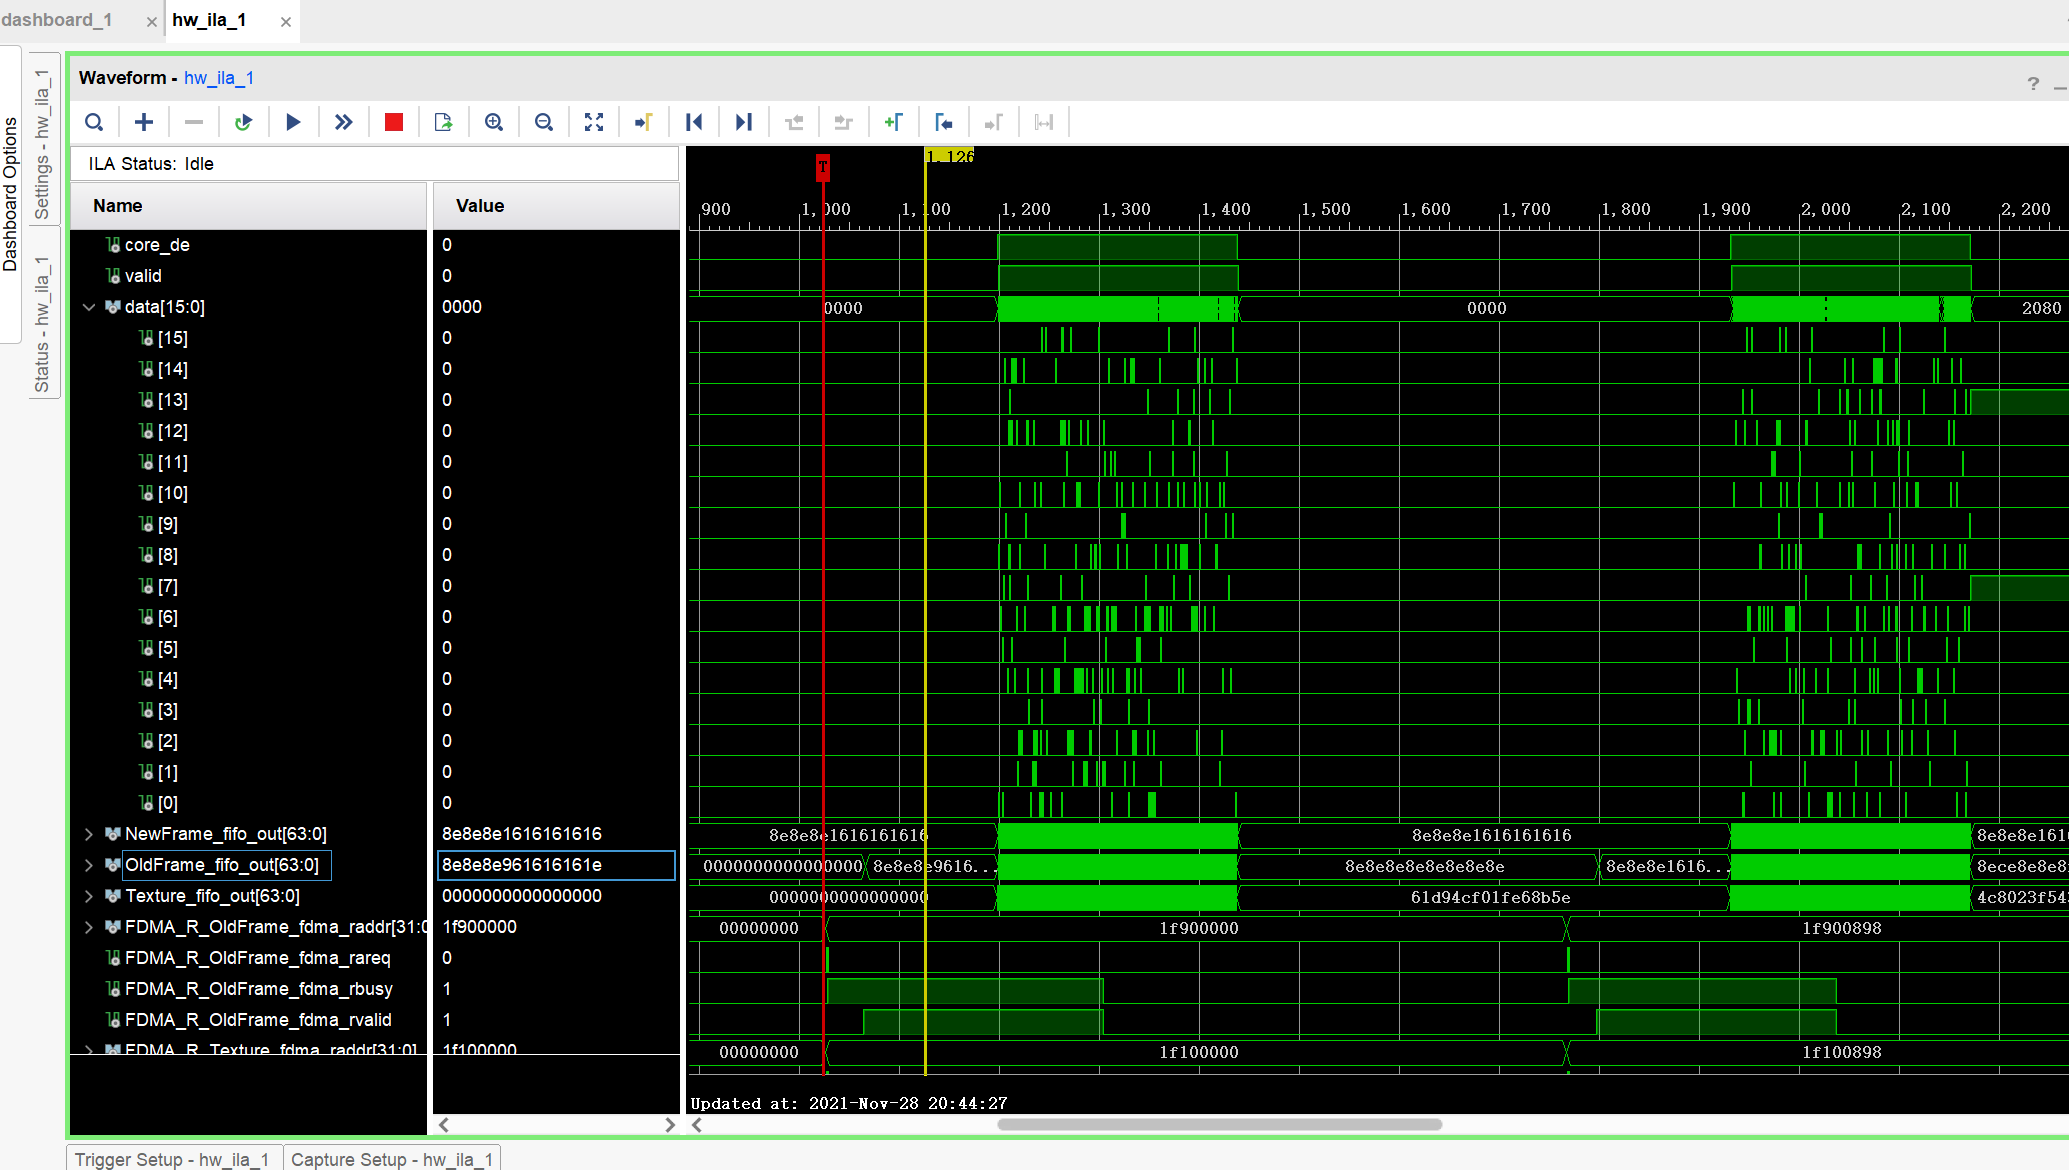Jump to the first waveform sample

(x=693, y=122)
